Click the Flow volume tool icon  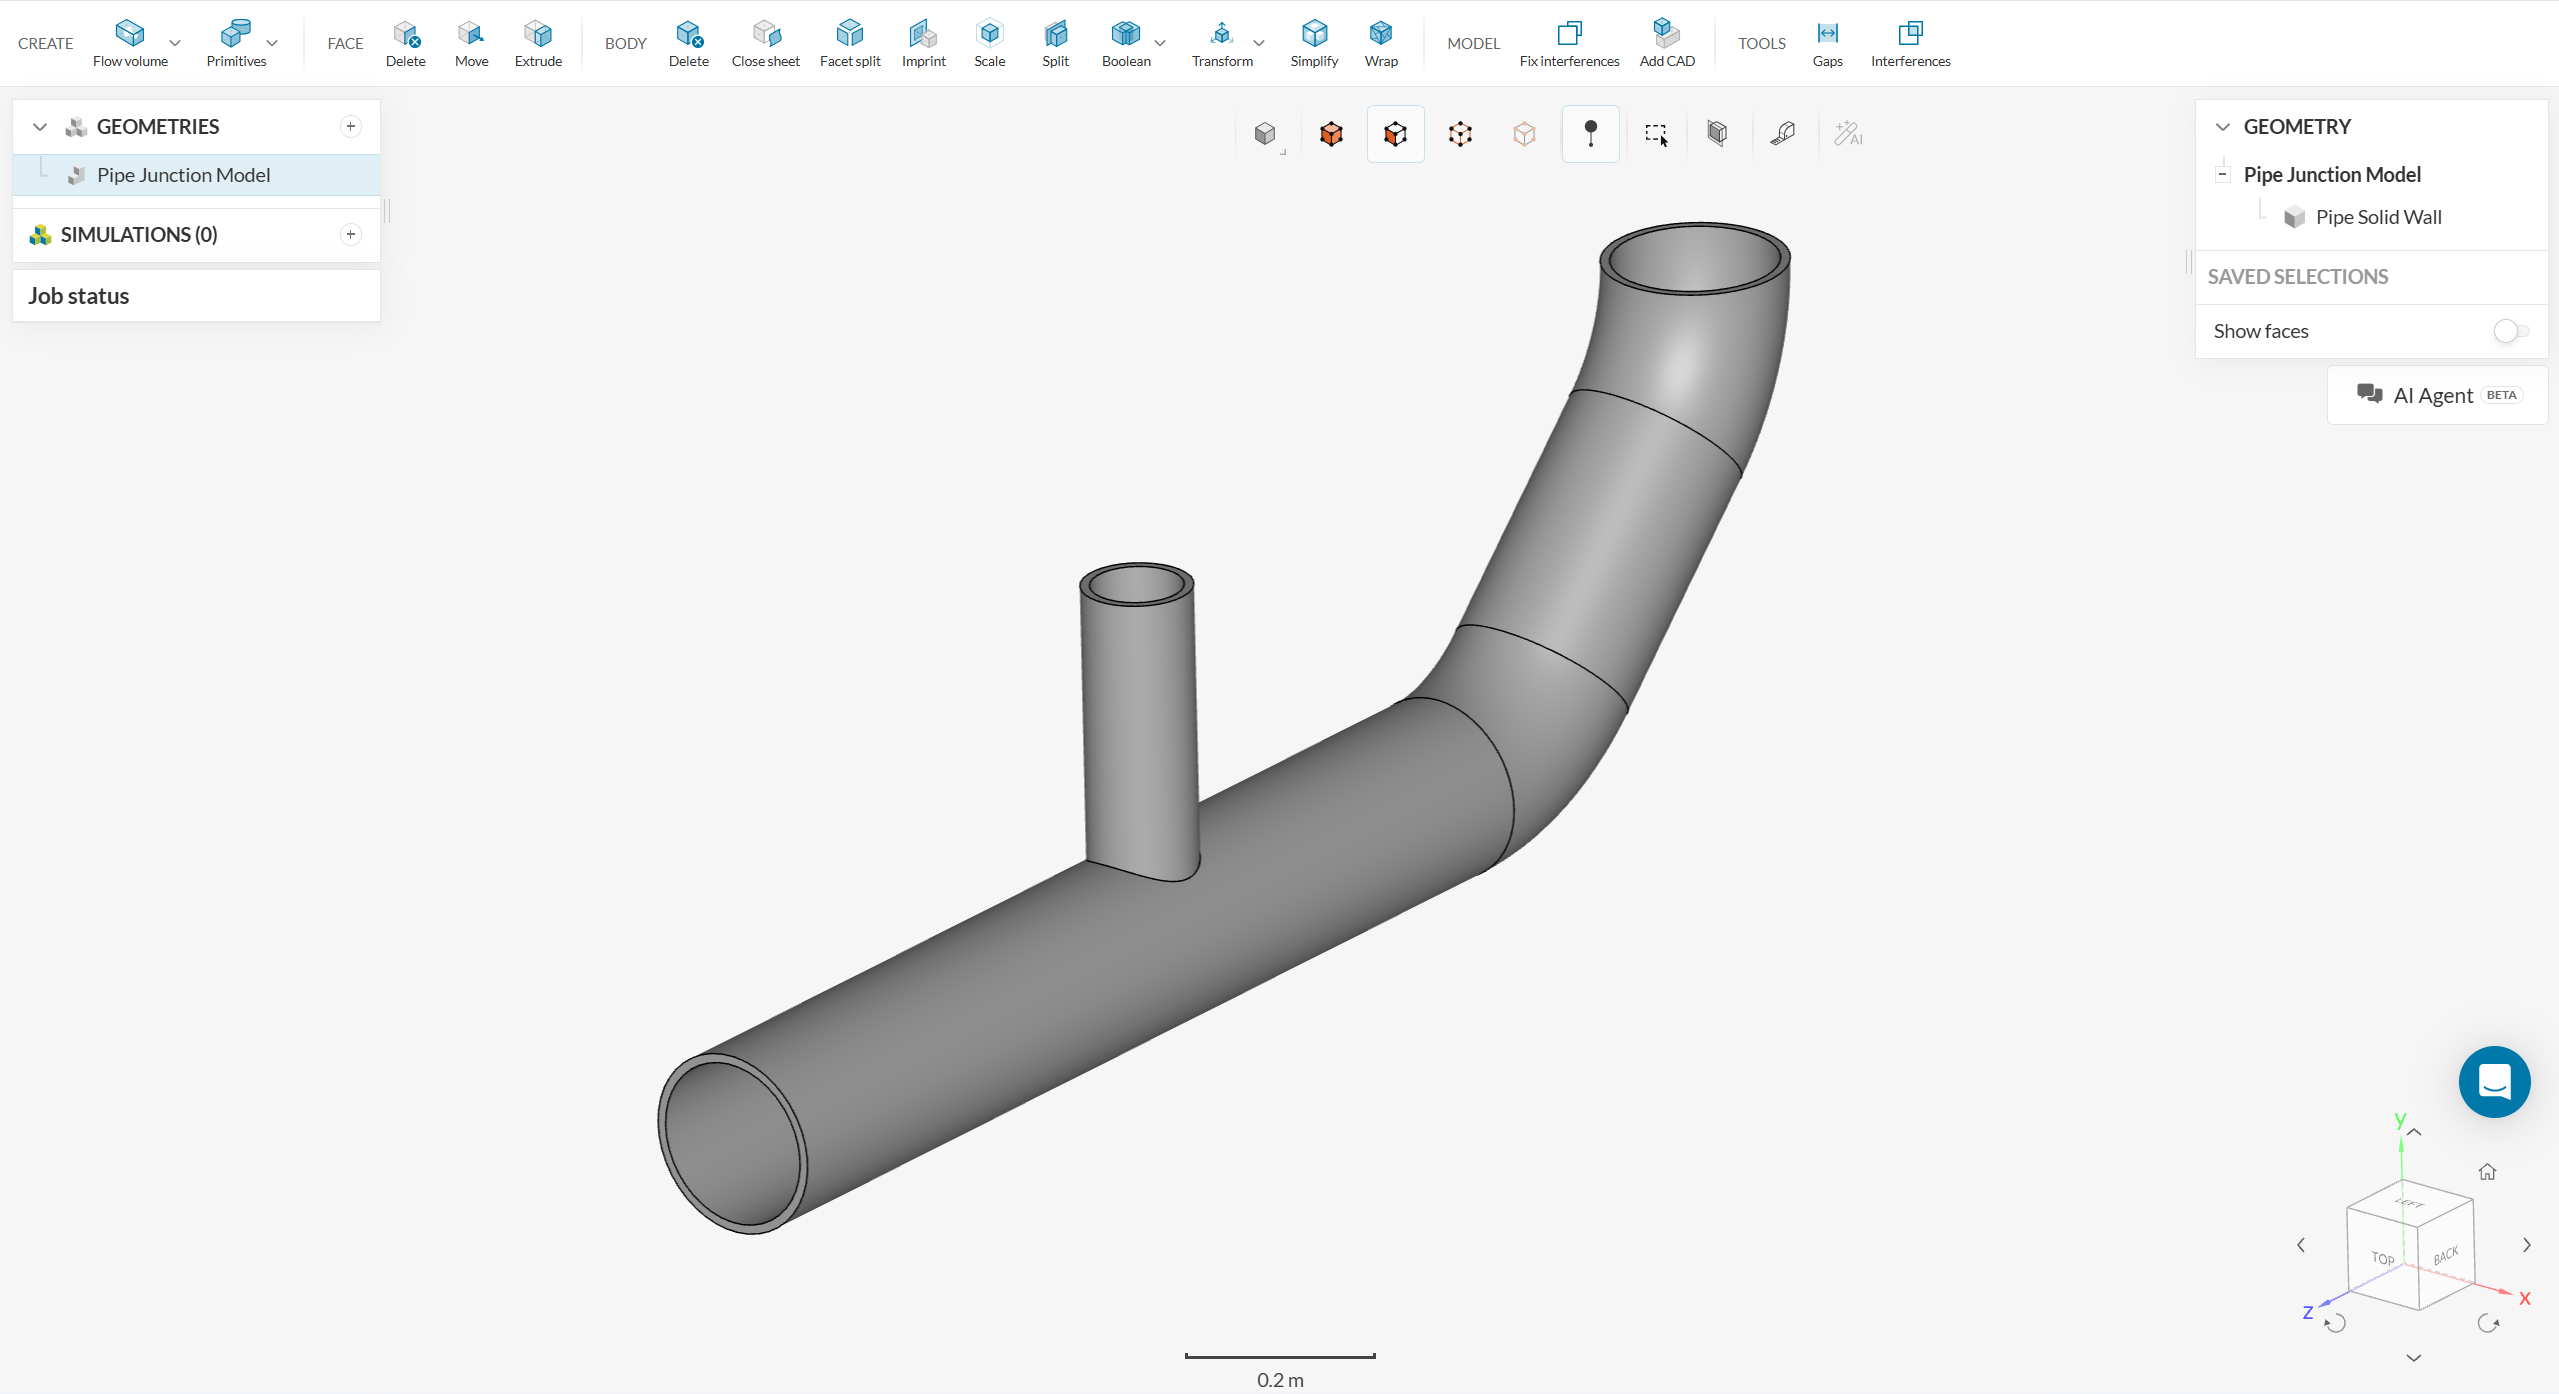(x=130, y=33)
